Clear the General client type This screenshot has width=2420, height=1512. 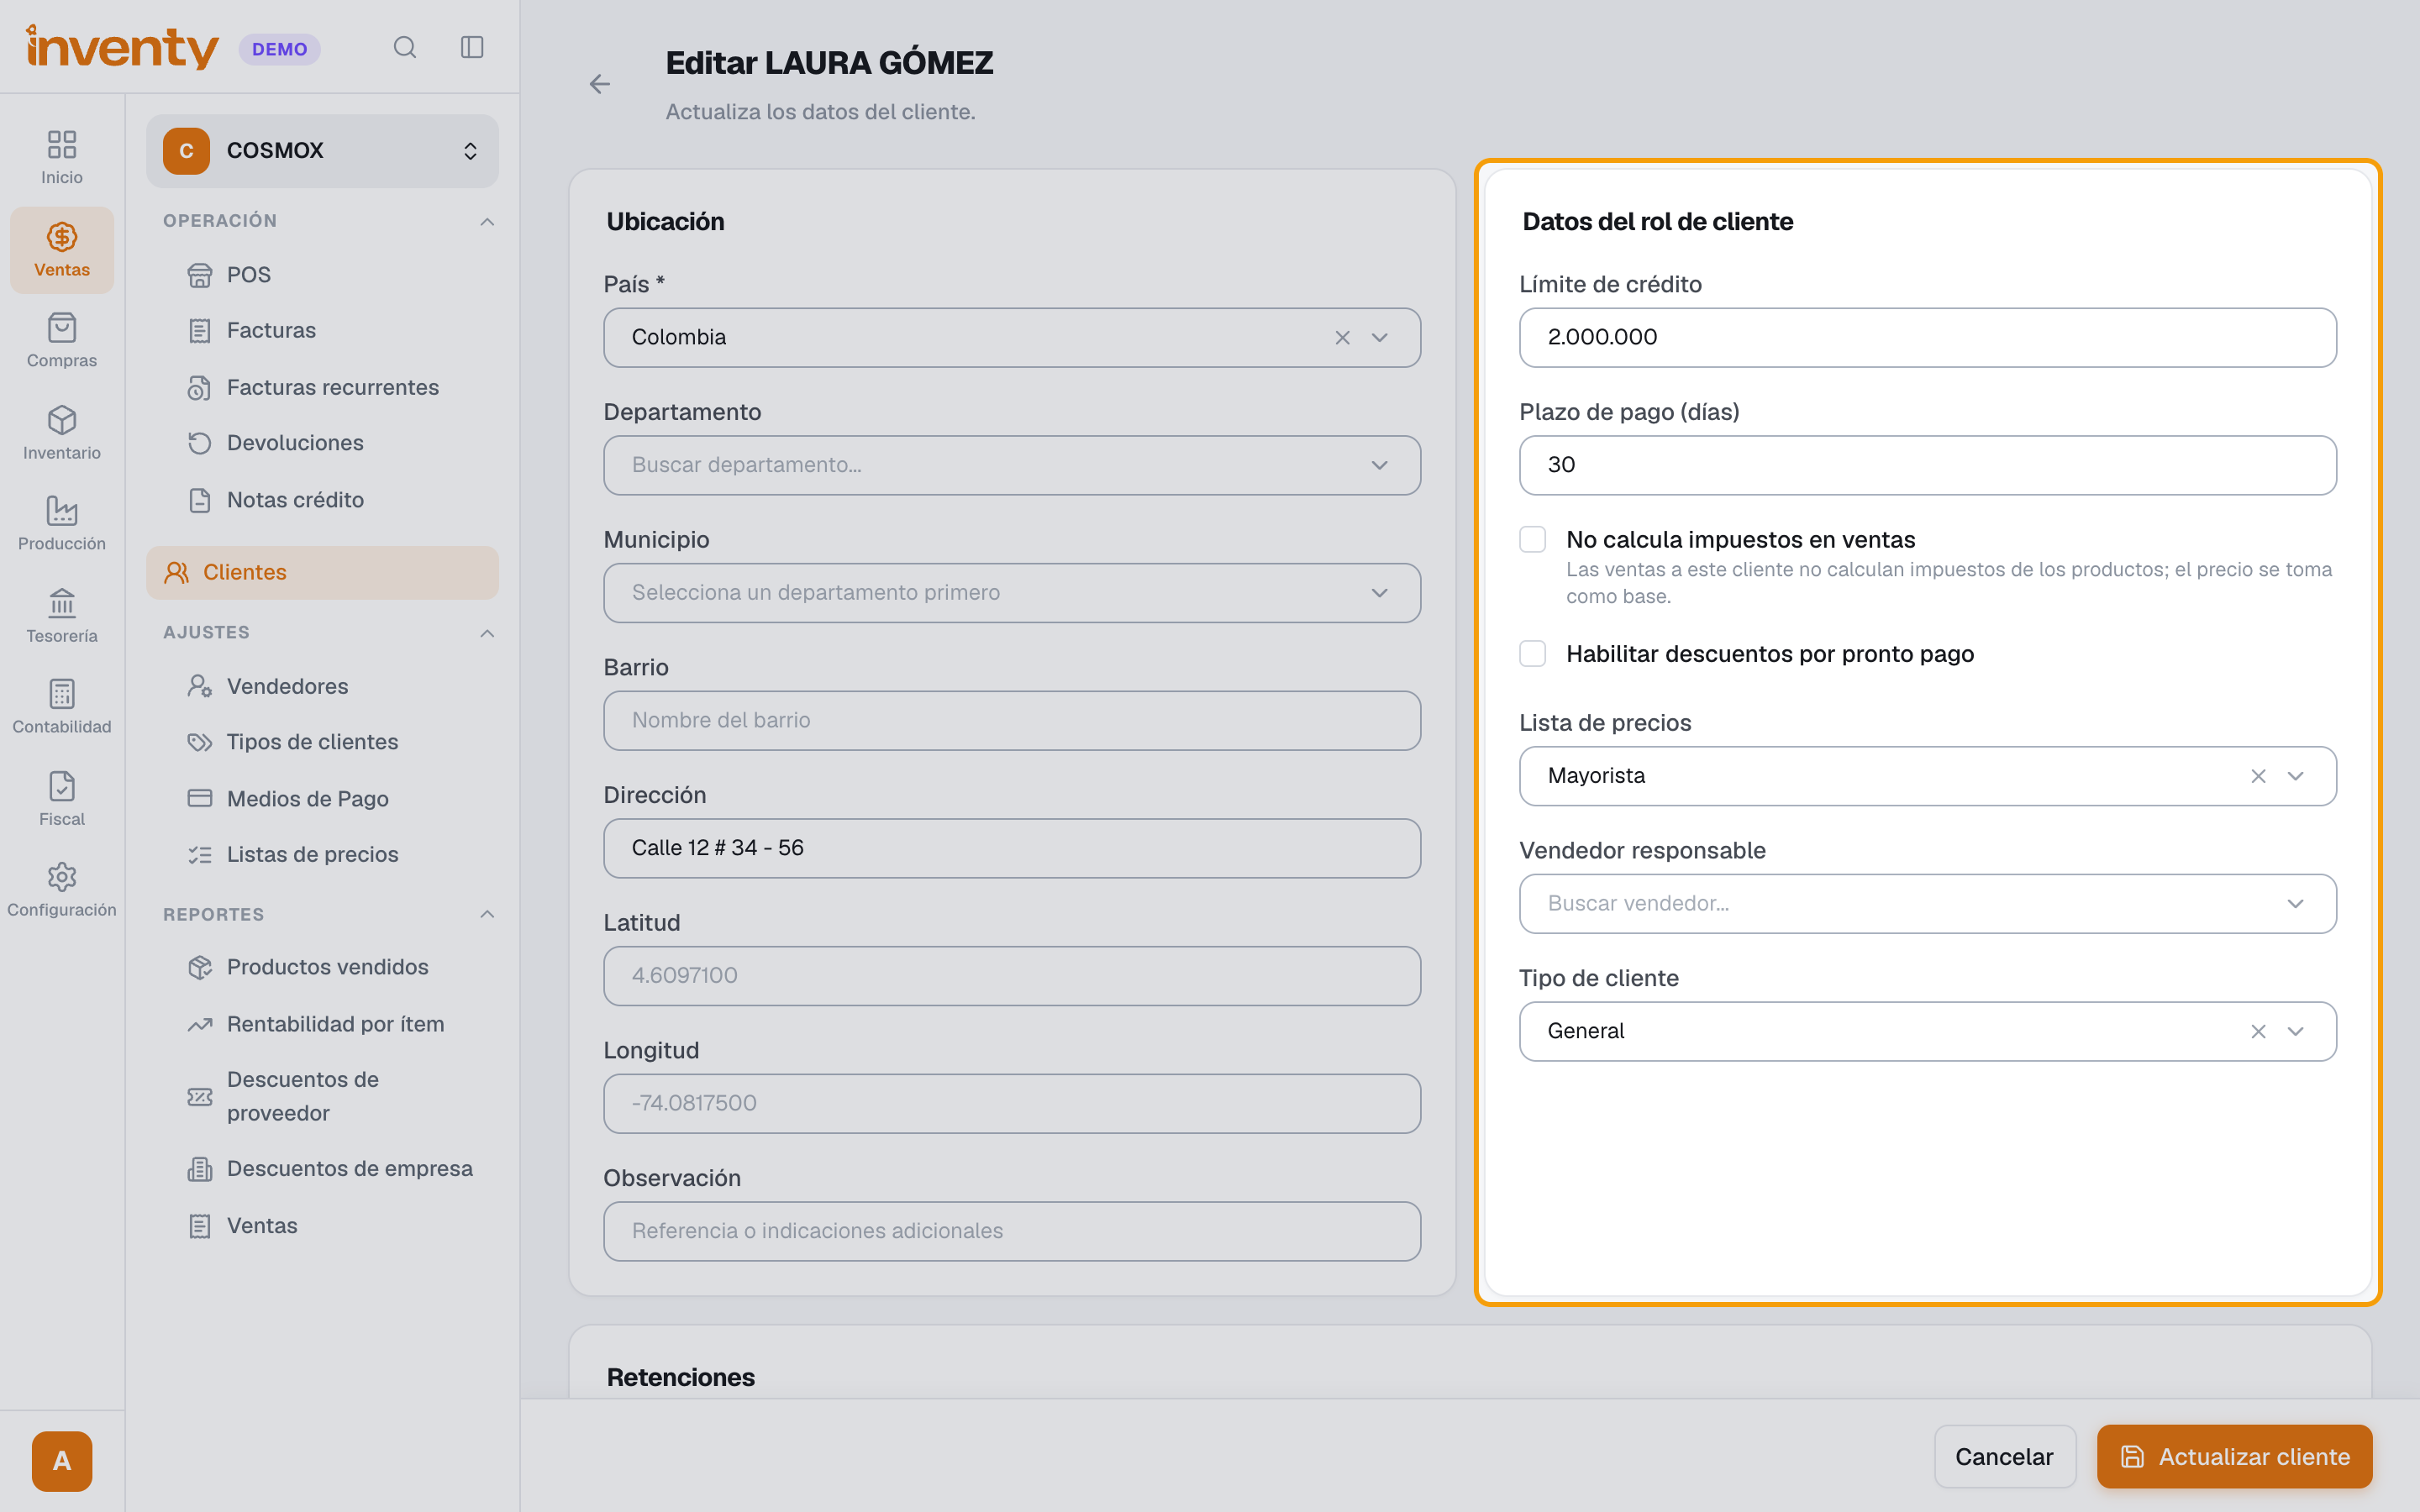point(2258,1031)
